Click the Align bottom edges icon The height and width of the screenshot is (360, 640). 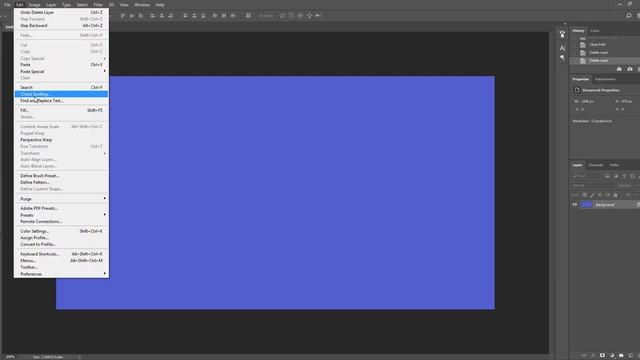point(141,16)
